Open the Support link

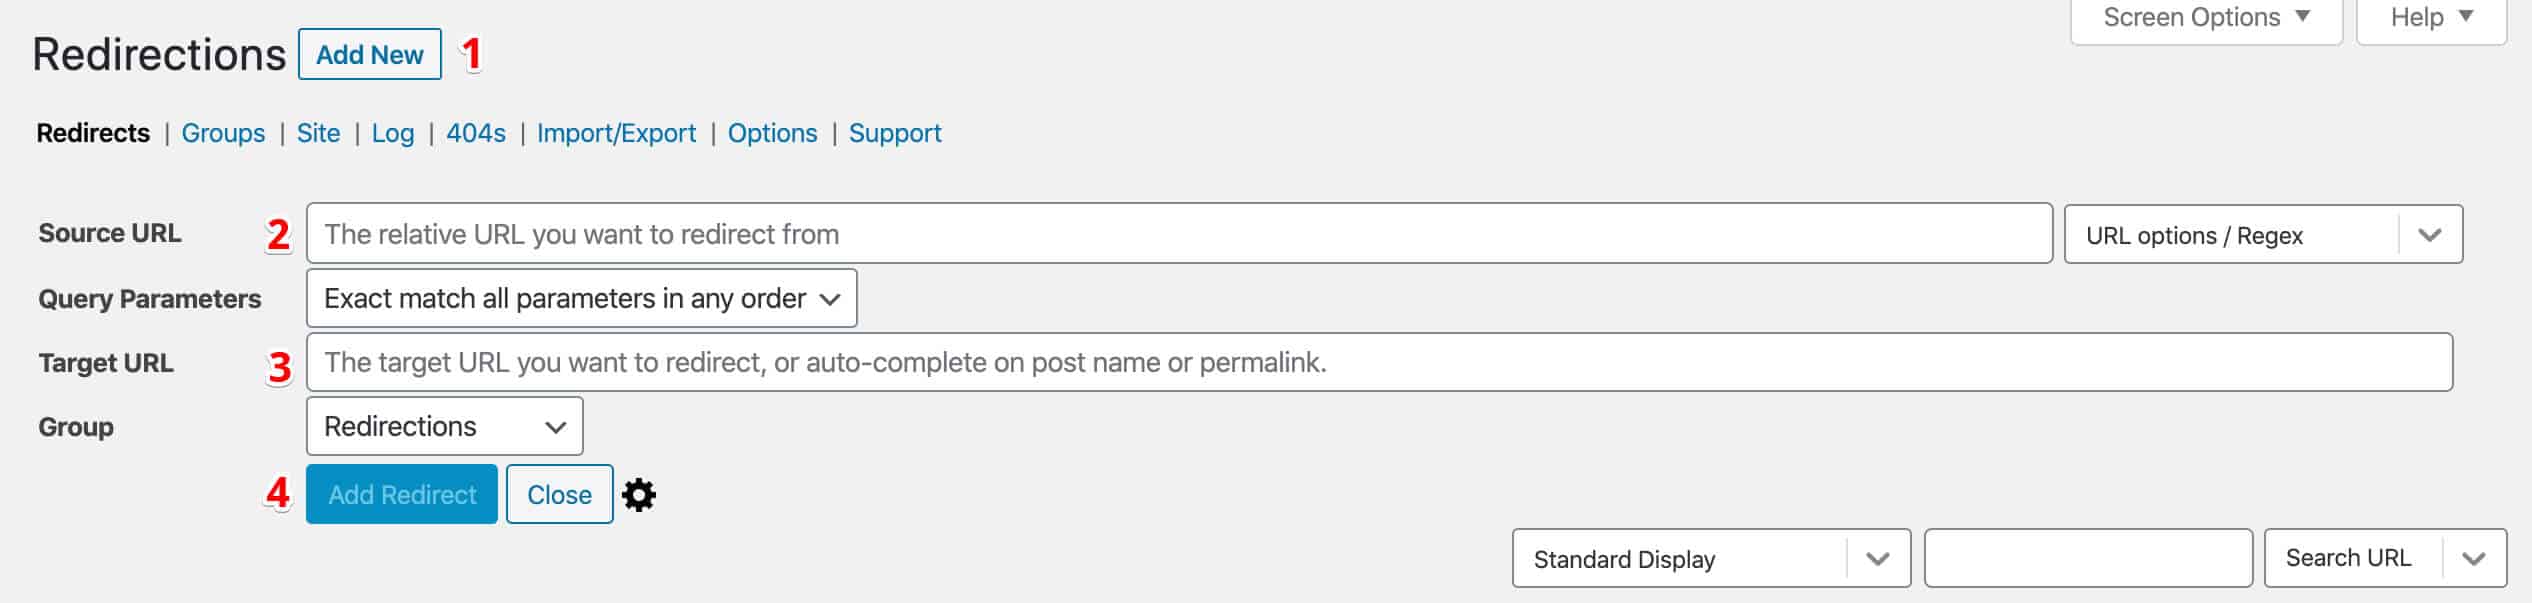(x=895, y=133)
